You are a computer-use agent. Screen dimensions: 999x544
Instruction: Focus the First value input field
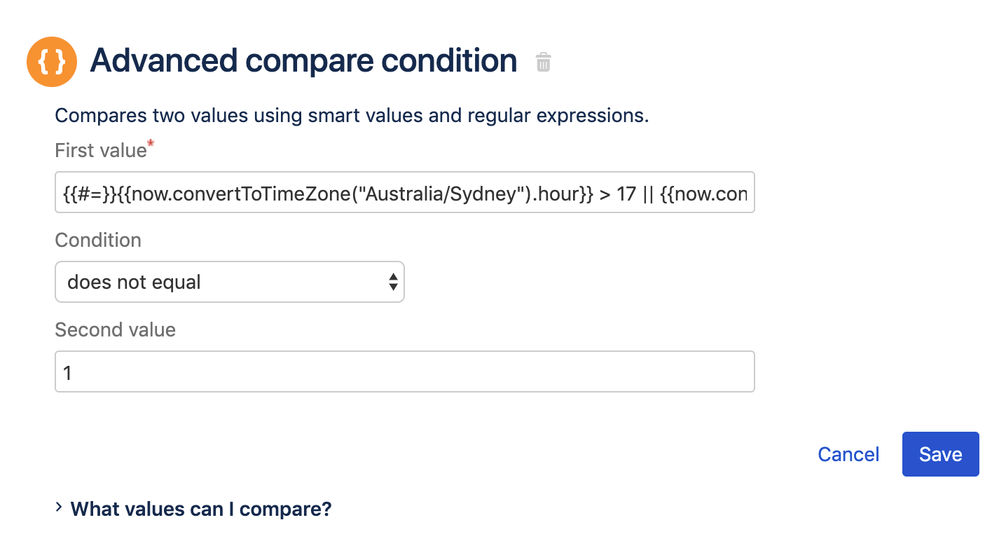pyautogui.click(x=404, y=194)
